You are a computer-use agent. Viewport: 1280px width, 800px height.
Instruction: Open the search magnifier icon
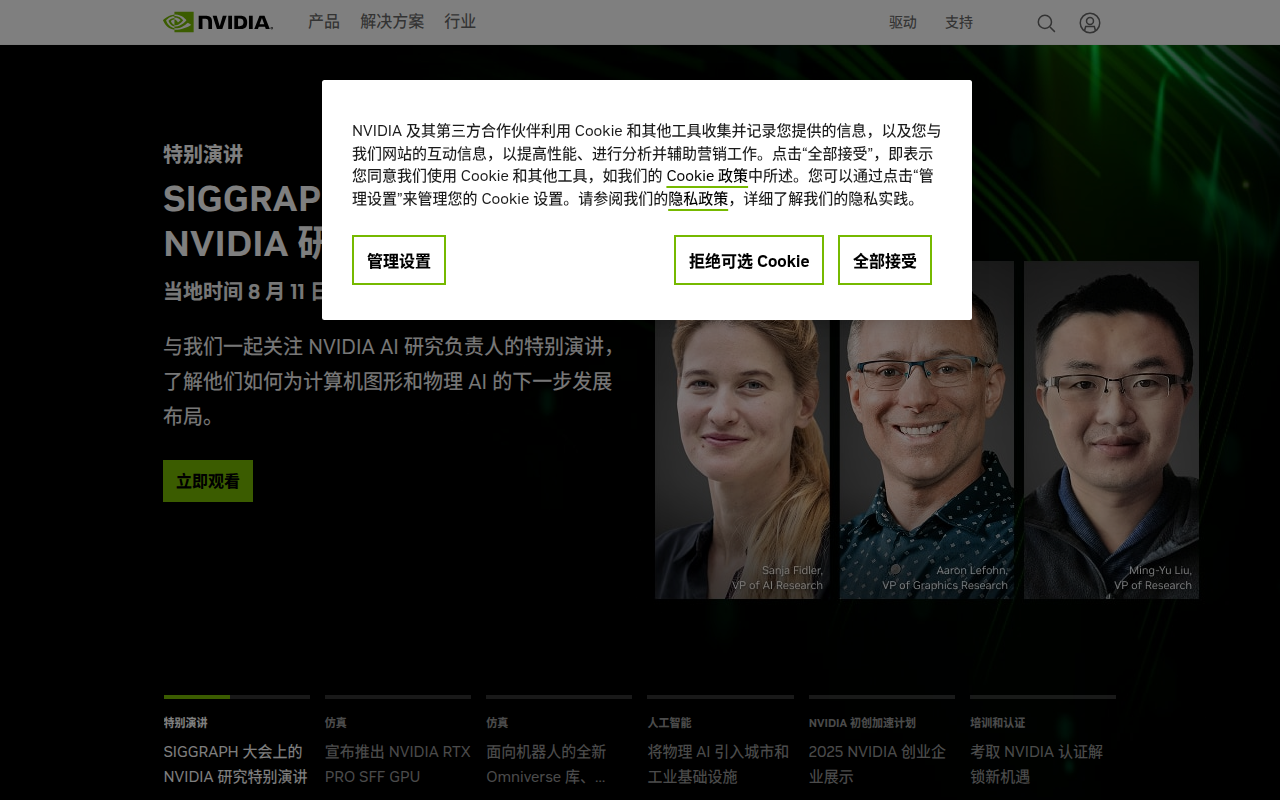click(x=1046, y=23)
